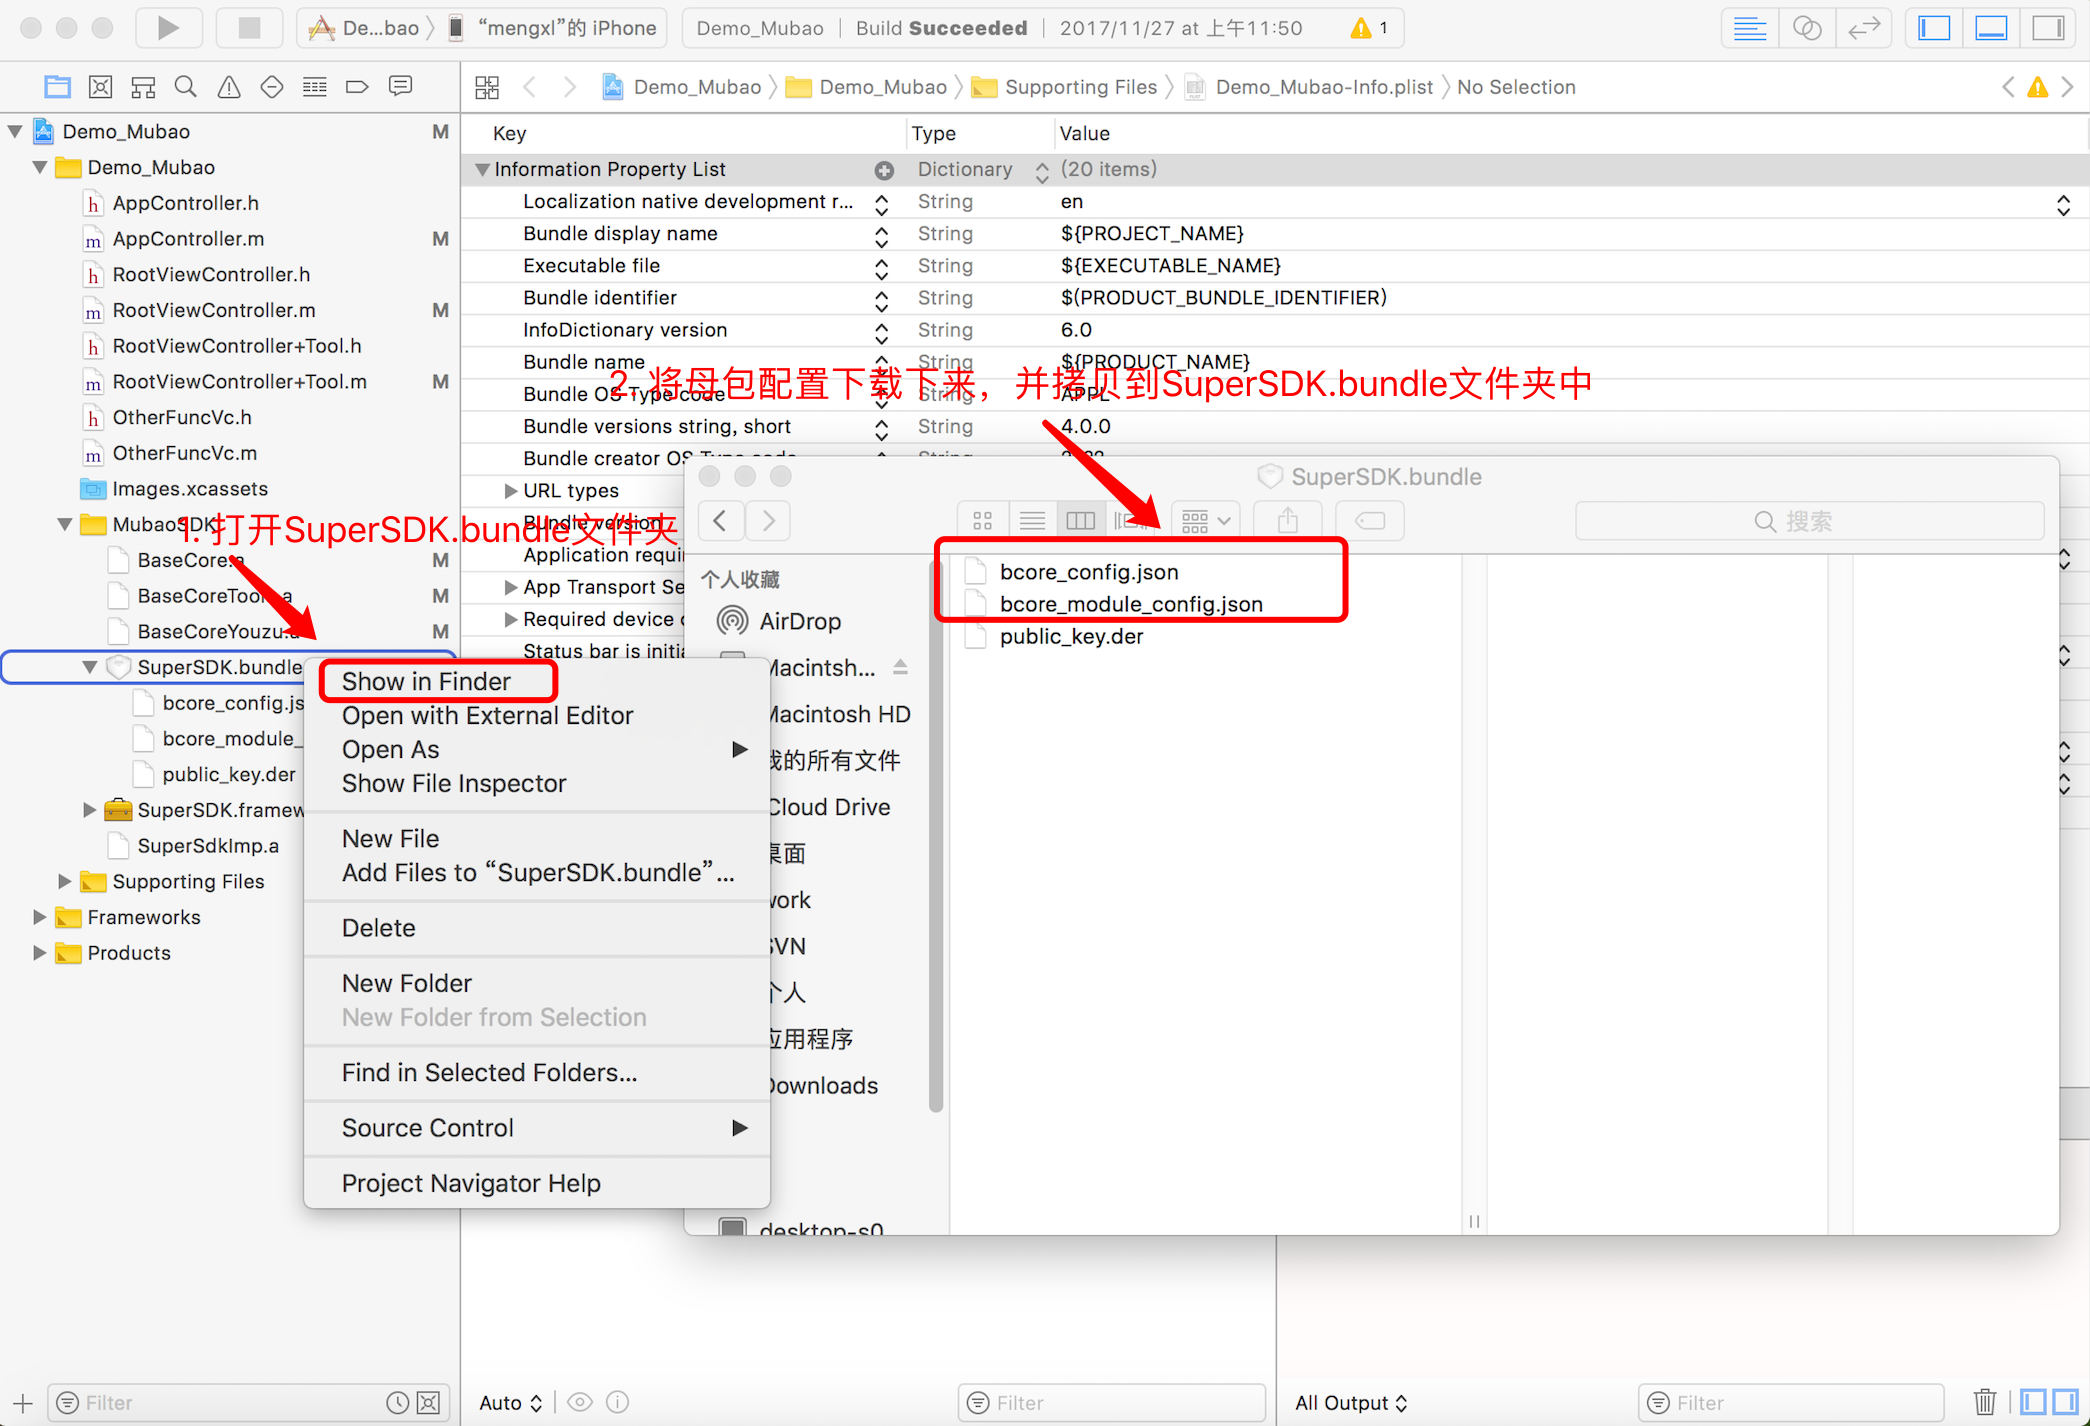The height and width of the screenshot is (1426, 2090).
Task: Eject the Macintosh volume in Finder sidebar
Action: [900, 668]
